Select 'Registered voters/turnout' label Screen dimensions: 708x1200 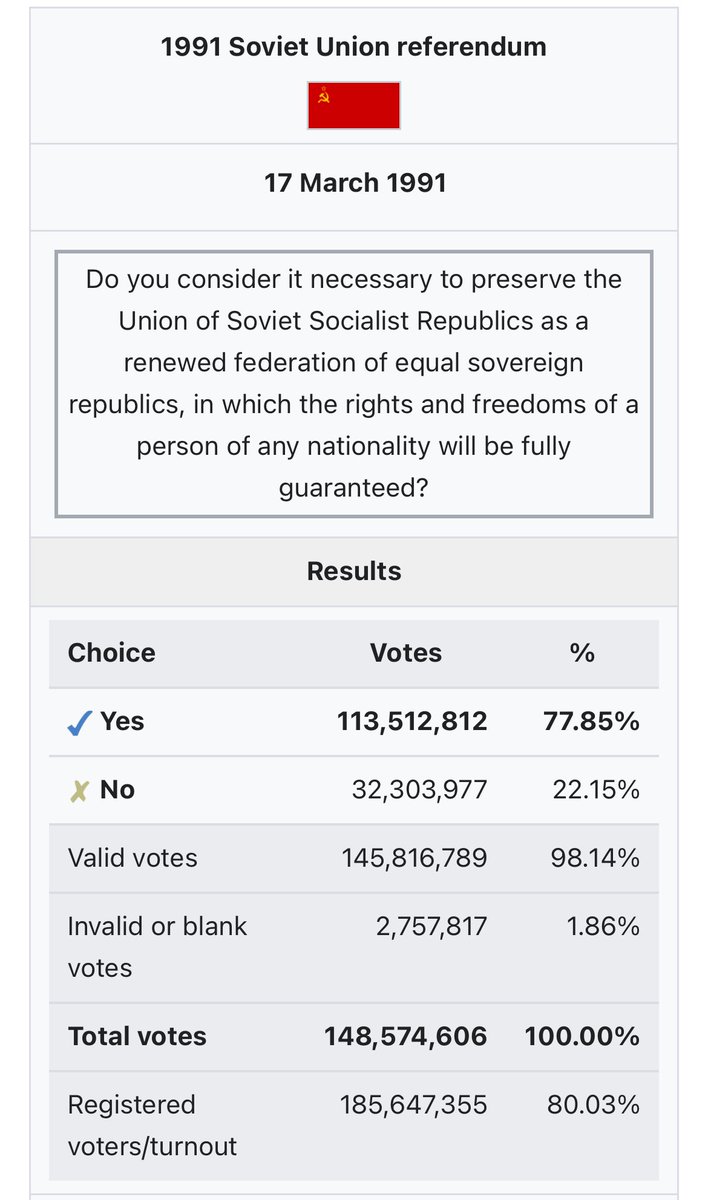(152, 1125)
